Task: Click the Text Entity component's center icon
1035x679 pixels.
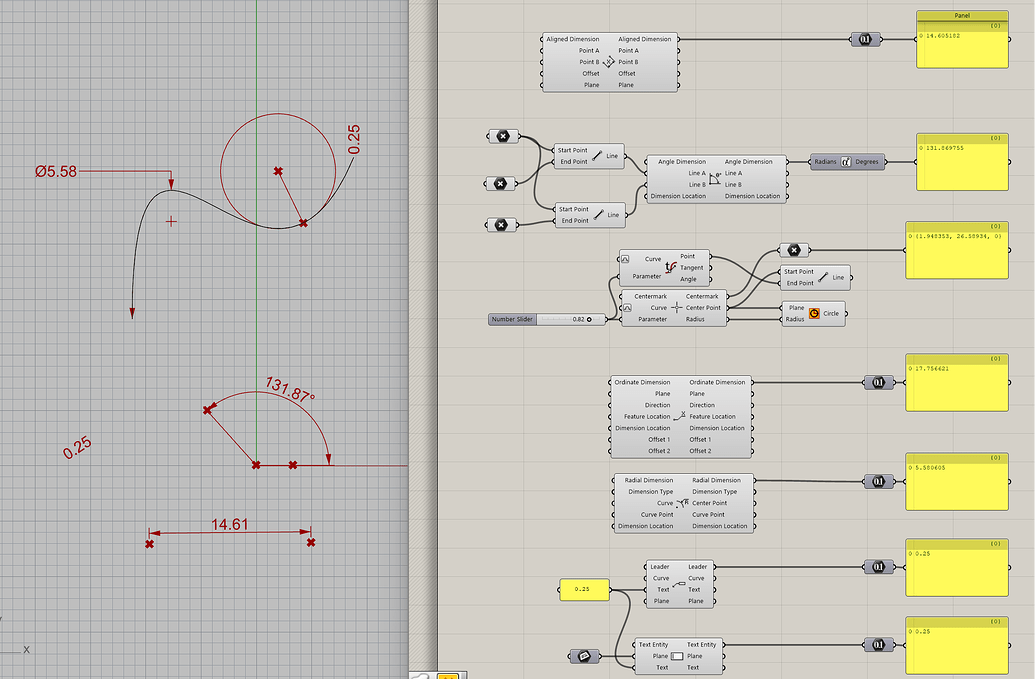Action: pos(678,655)
